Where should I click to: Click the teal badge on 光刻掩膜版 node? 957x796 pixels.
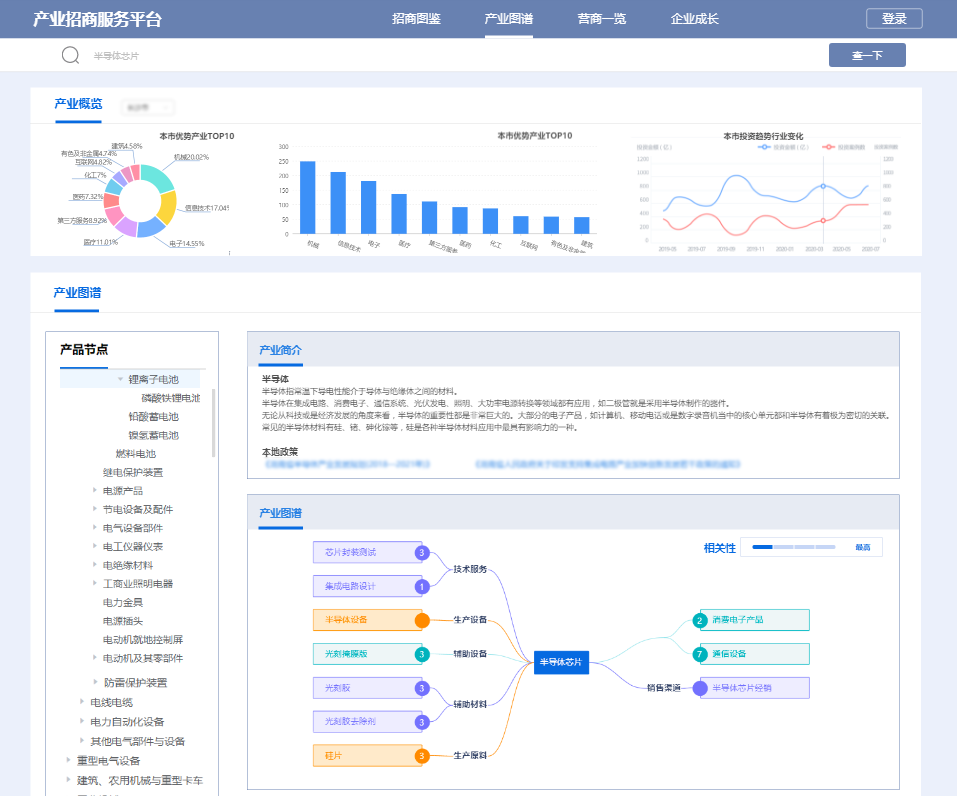(x=422, y=655)
